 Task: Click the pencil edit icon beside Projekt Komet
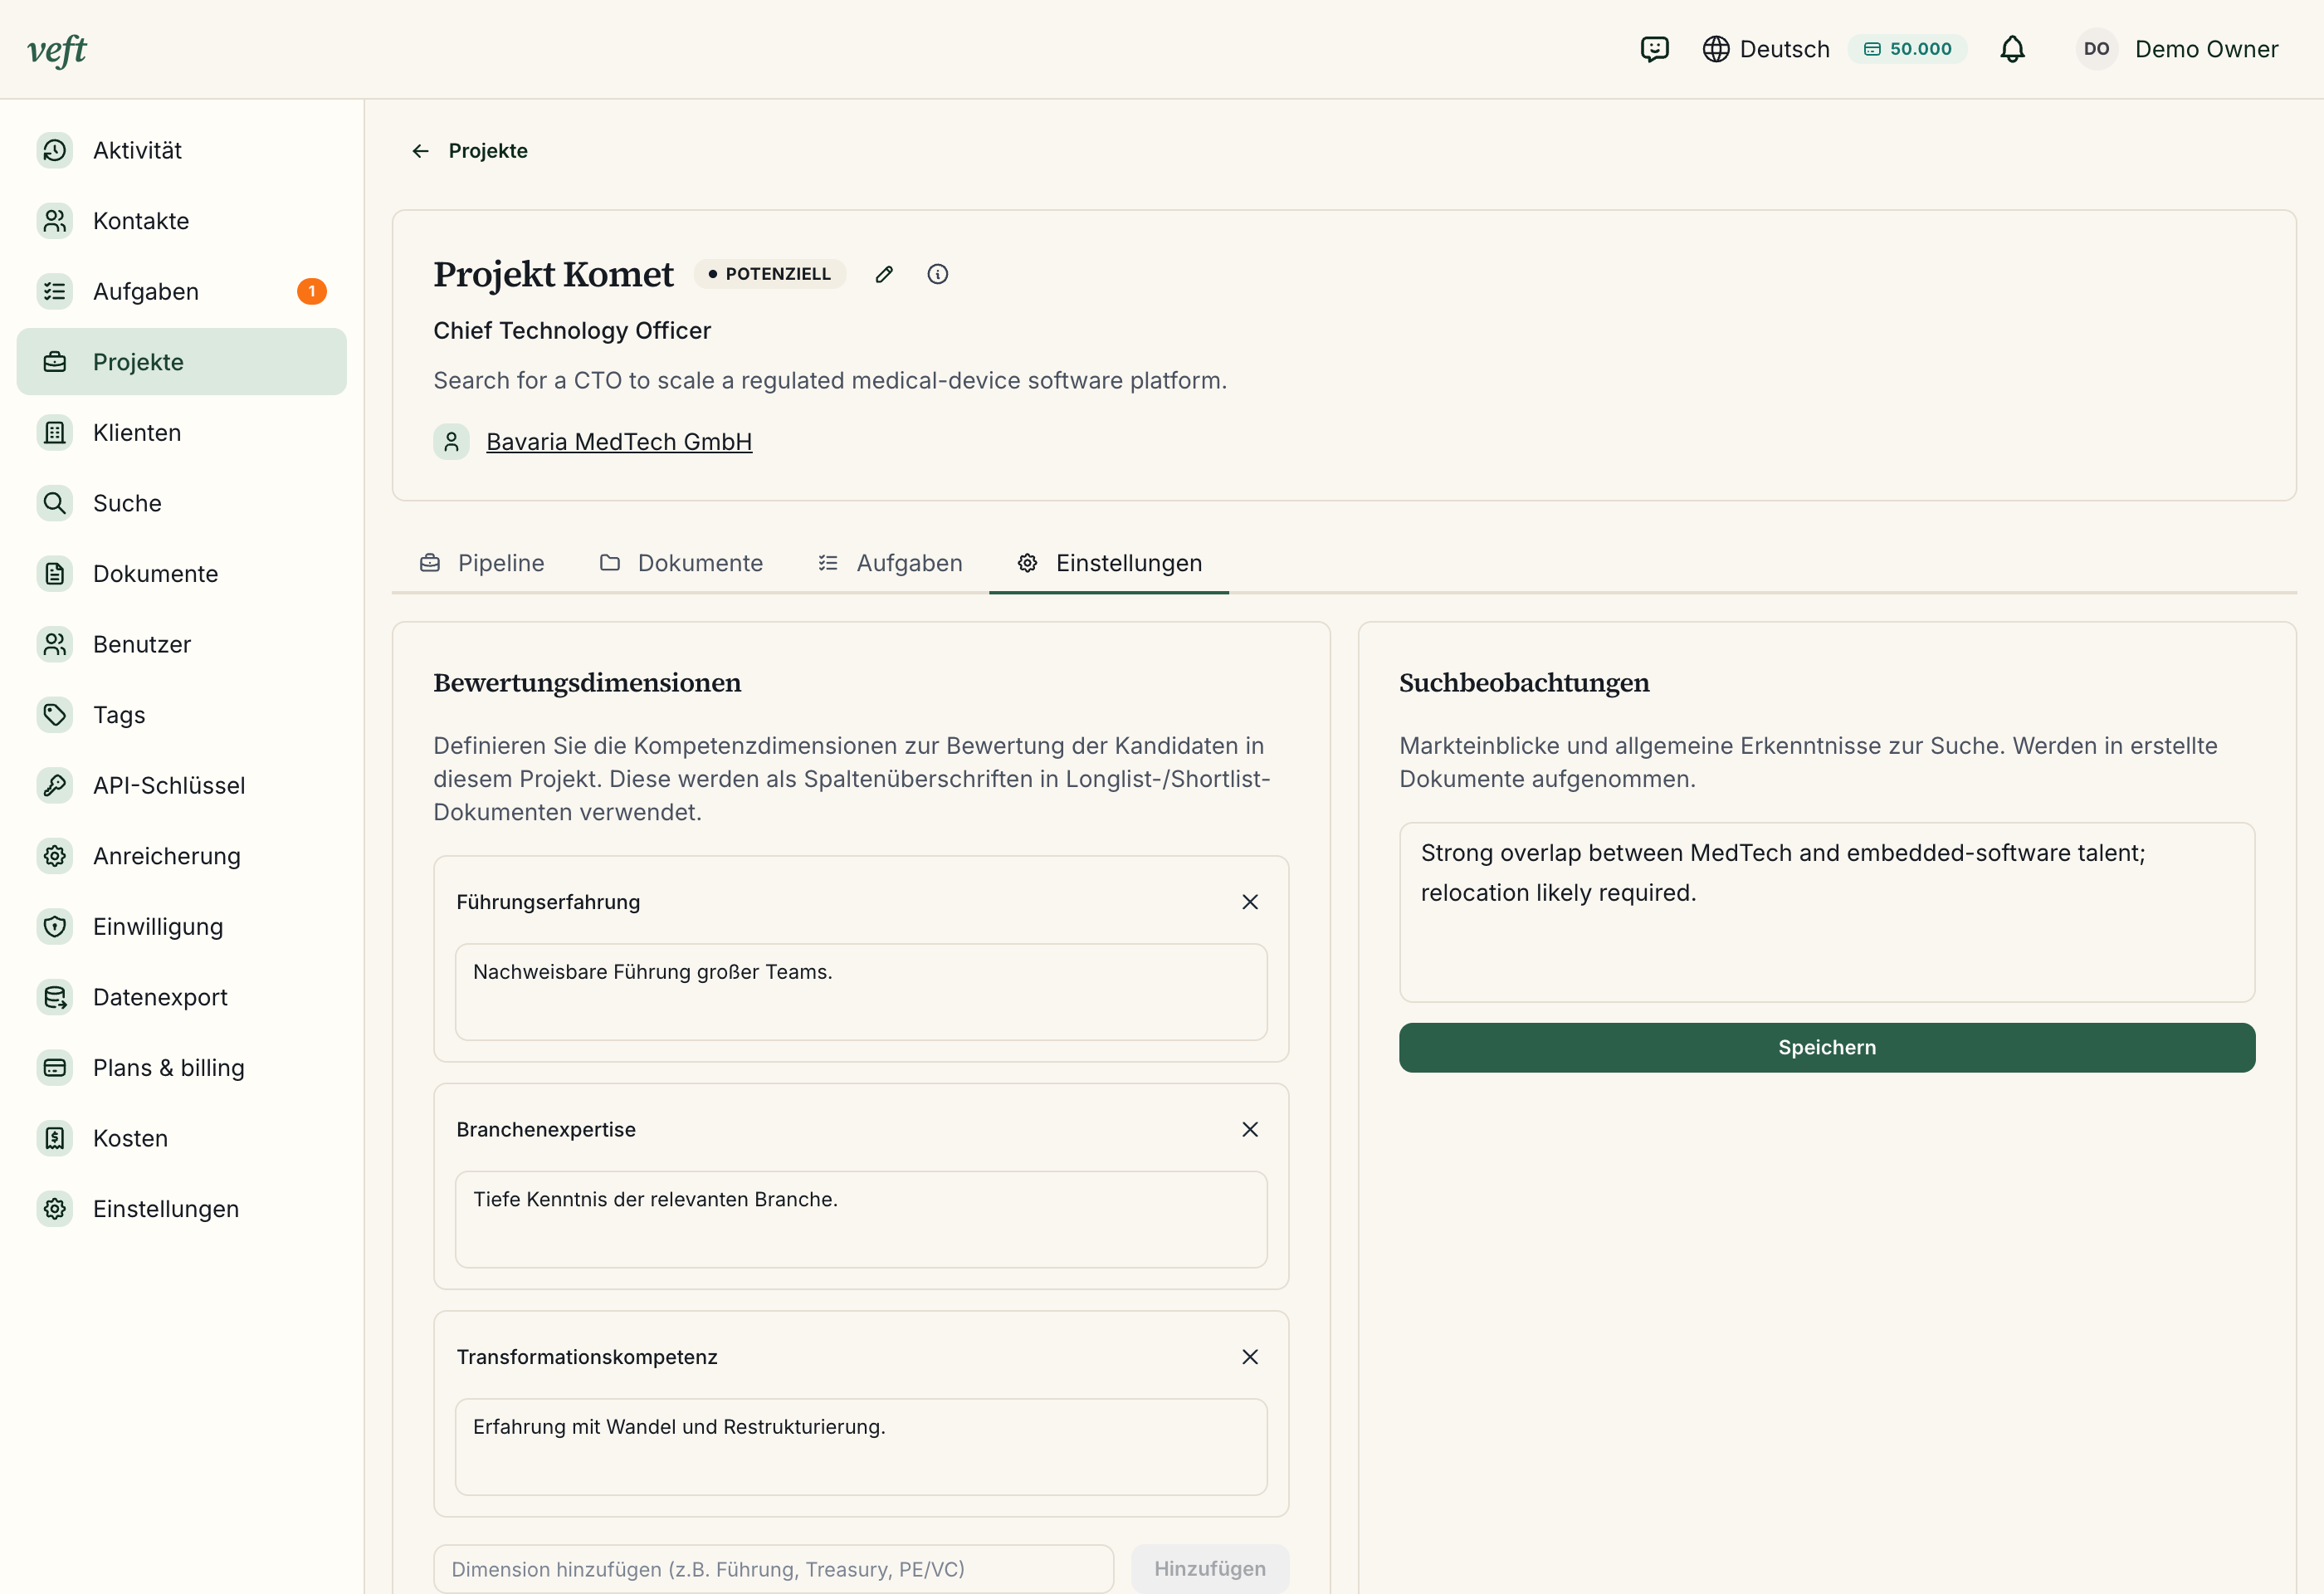pyautogui.click(x=884, y=274)
